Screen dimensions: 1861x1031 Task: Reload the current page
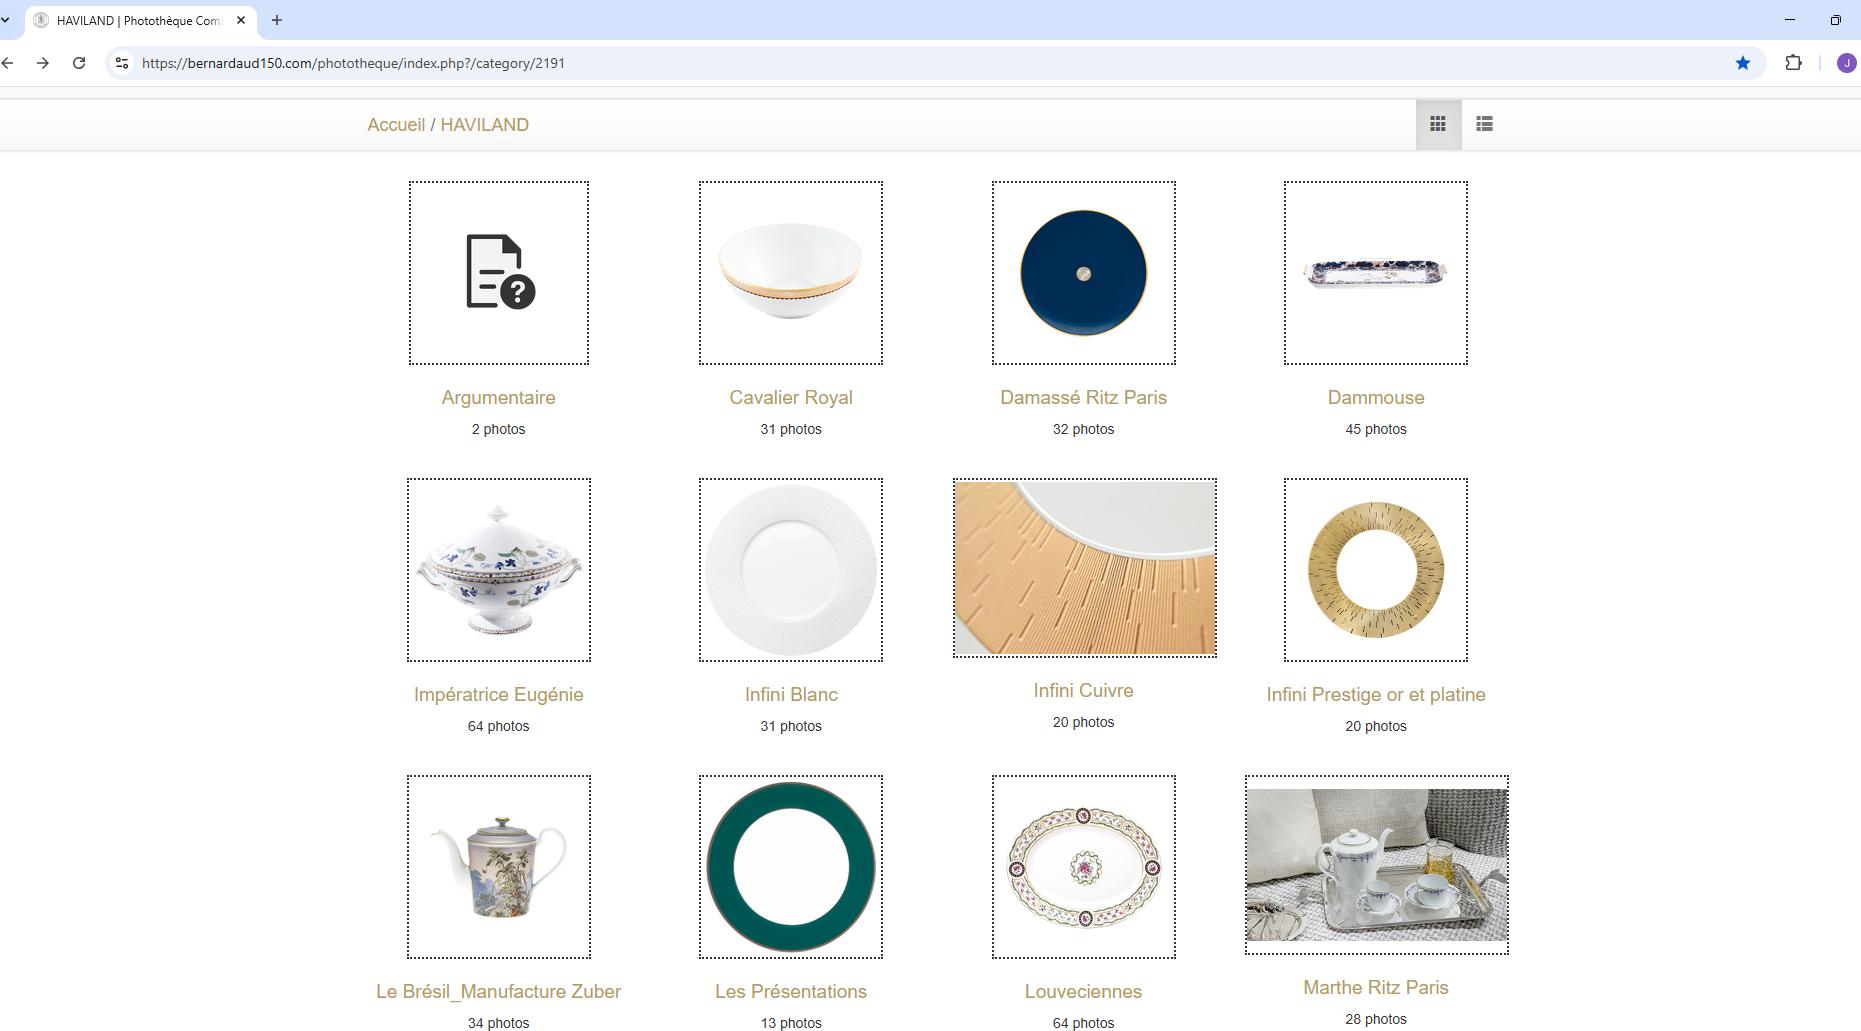point(79,63)
